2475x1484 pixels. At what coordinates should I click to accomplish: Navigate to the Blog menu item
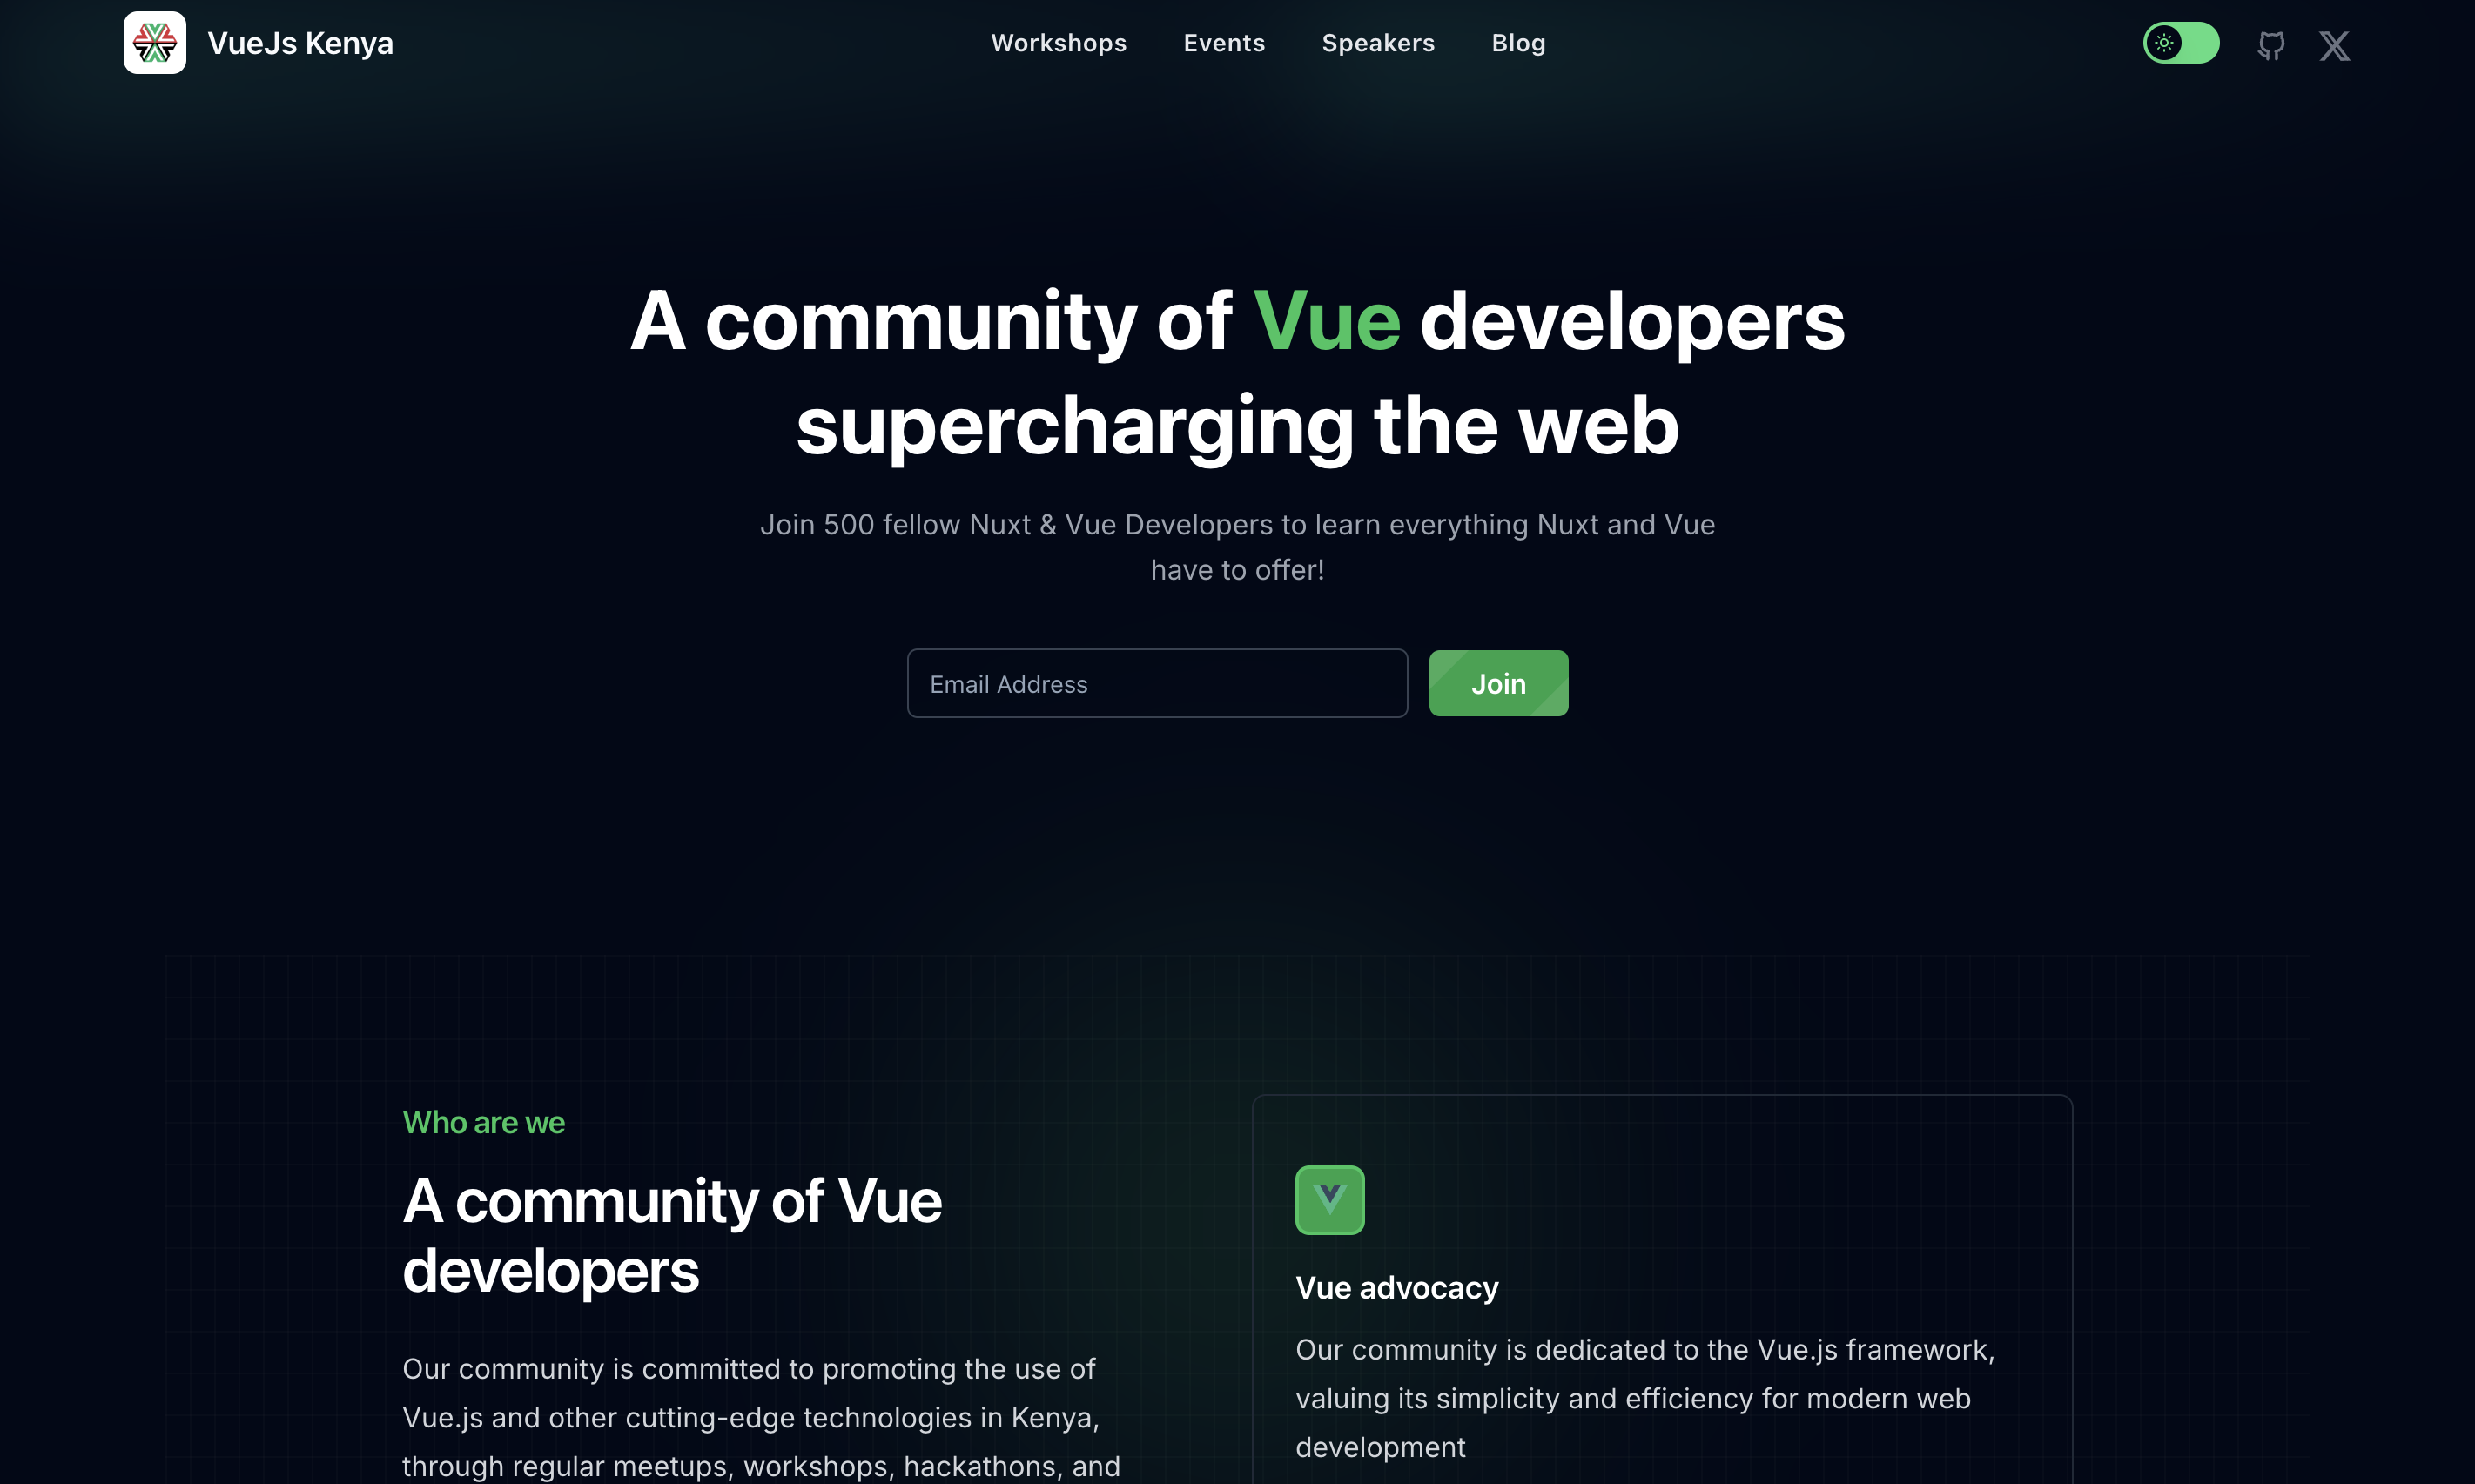click(x=1516, y=43)
